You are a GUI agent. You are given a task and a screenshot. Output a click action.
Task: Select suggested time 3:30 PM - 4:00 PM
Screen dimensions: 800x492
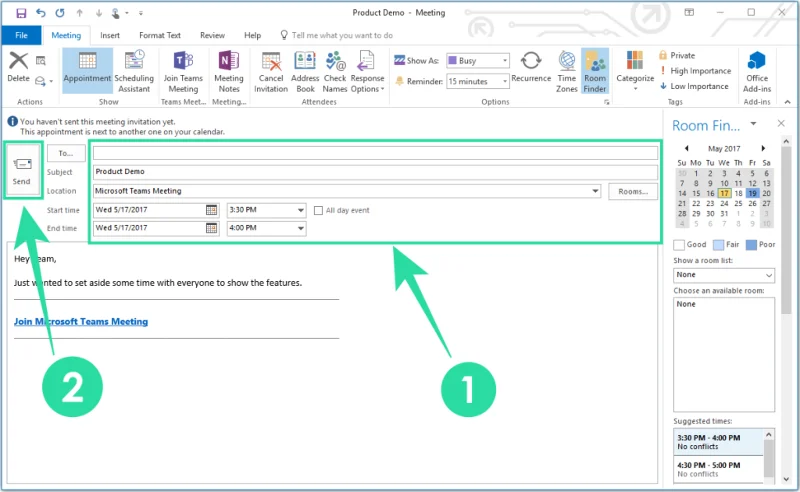[718, 442]
